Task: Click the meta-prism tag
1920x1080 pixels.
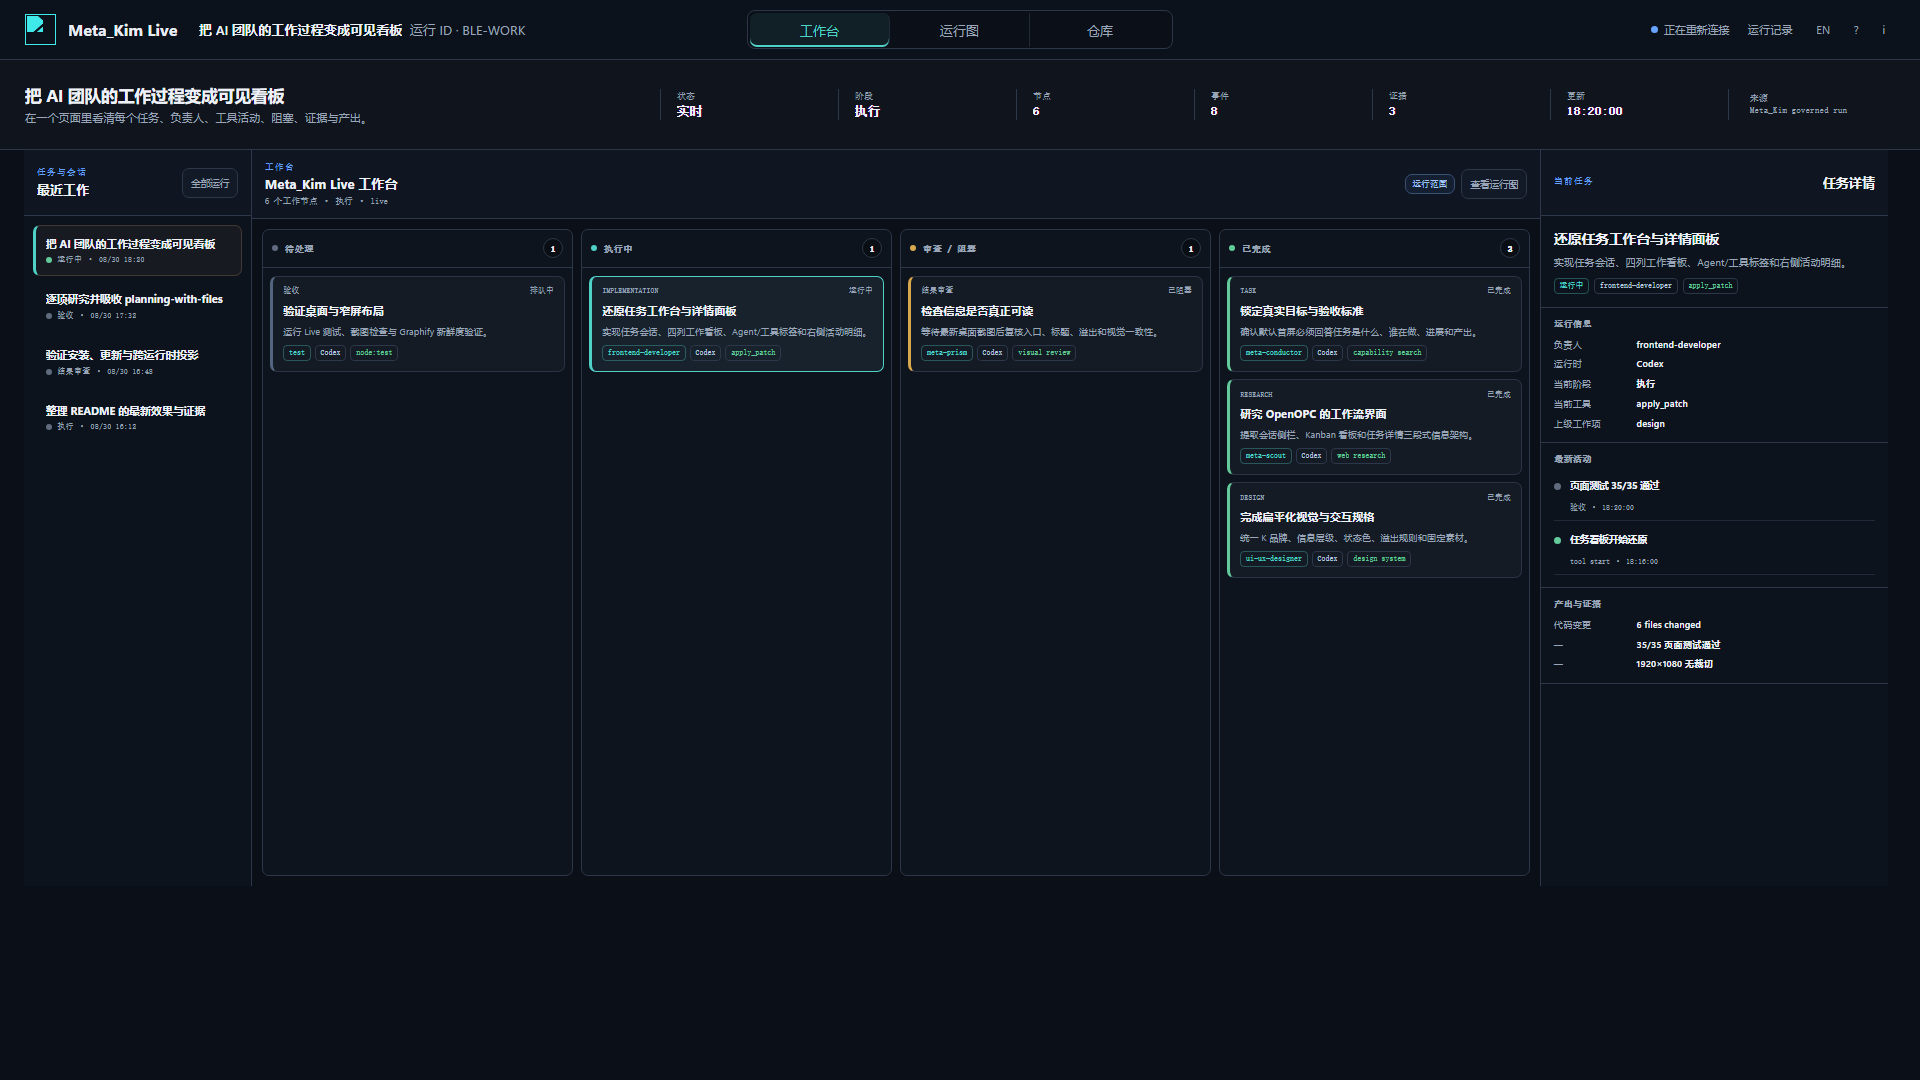Action: (x=947, y=353)
